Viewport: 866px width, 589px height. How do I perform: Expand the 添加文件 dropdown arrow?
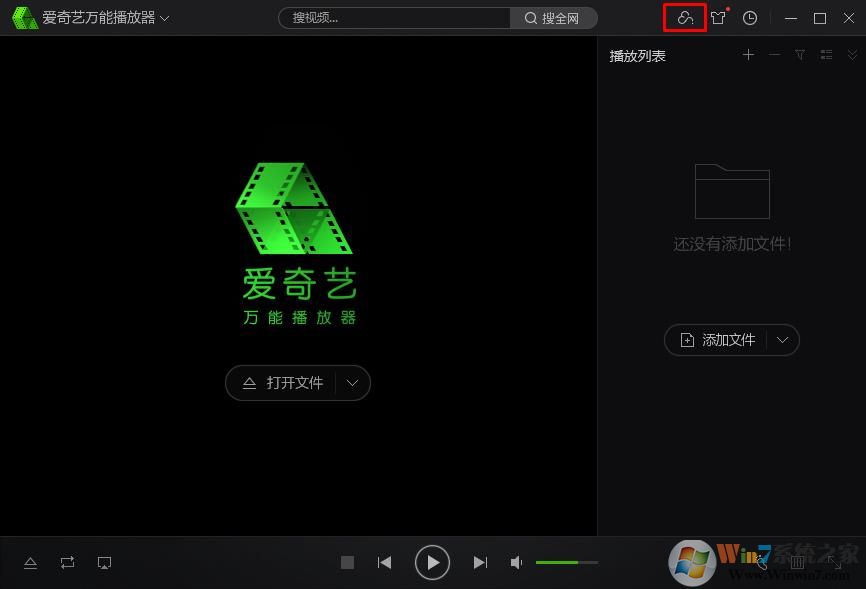[x=783, y=340]
